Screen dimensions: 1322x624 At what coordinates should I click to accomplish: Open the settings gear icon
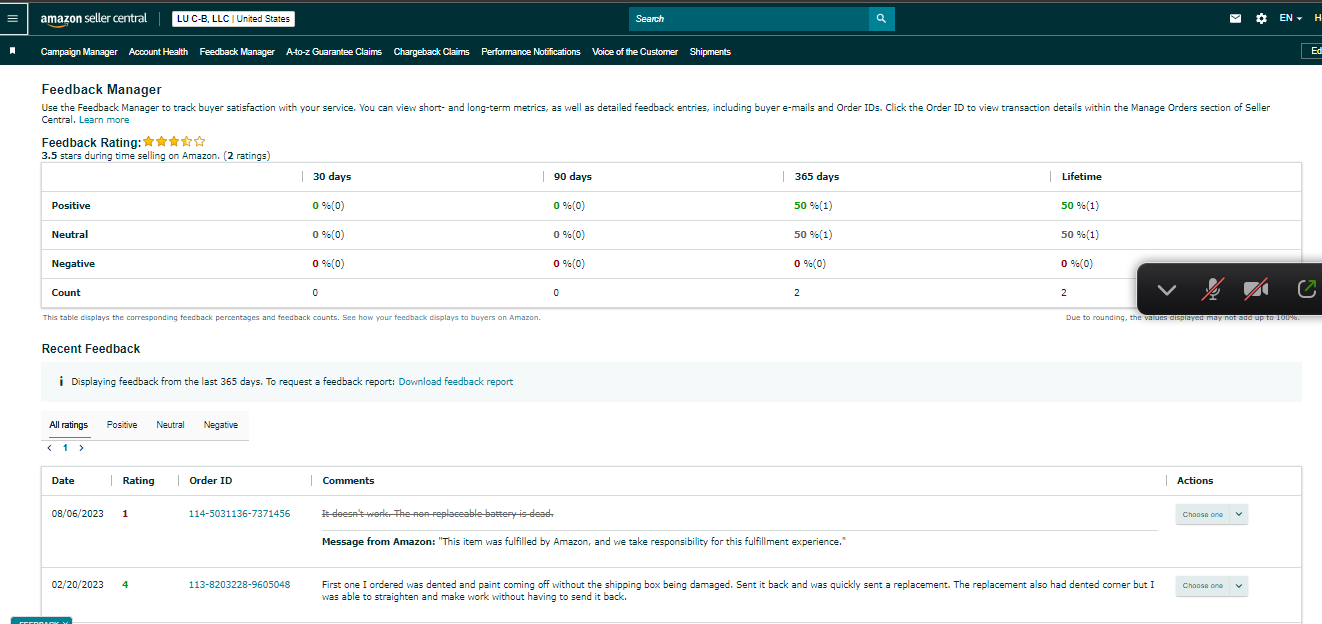(x=1261, y=18)
